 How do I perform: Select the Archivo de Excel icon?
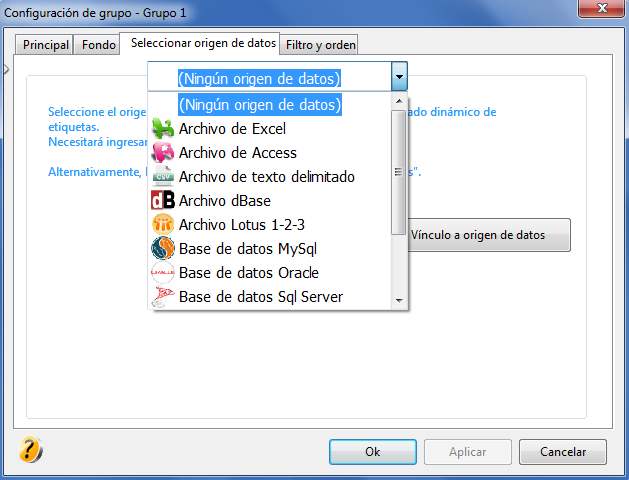click(162, 129)
